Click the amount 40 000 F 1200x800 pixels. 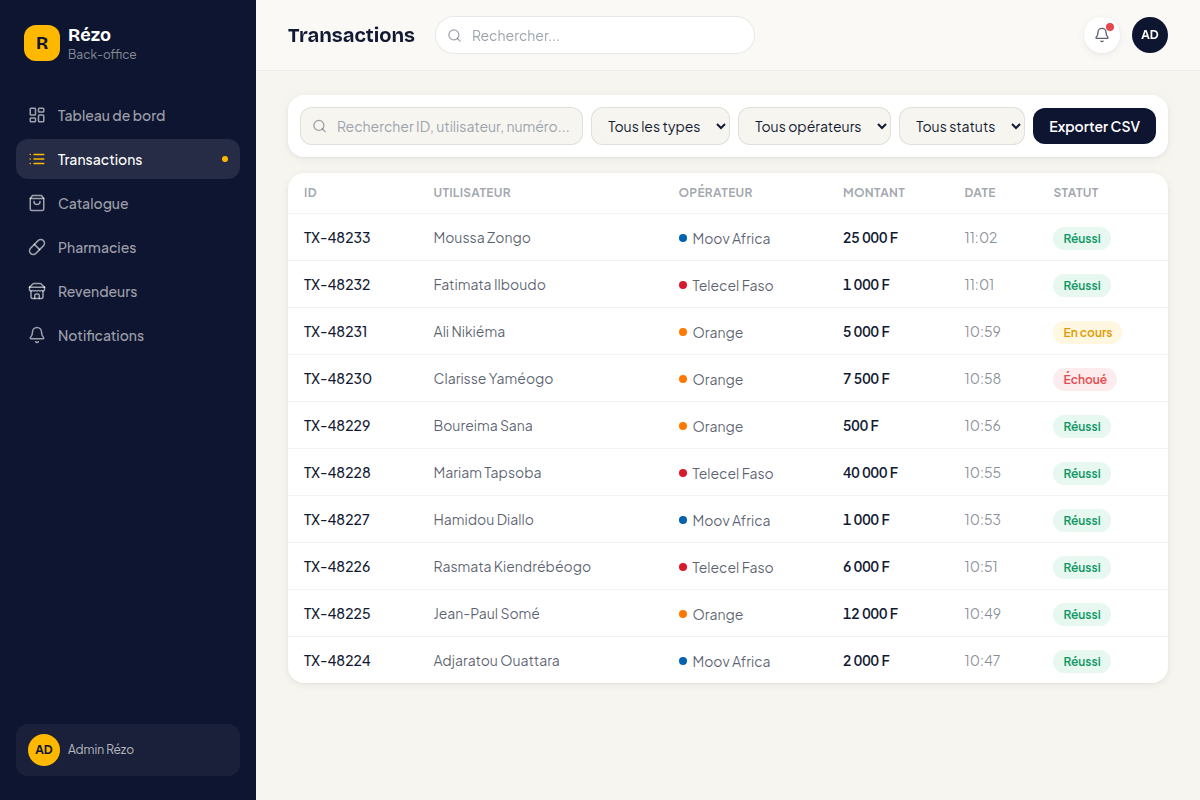click(871, 473)
